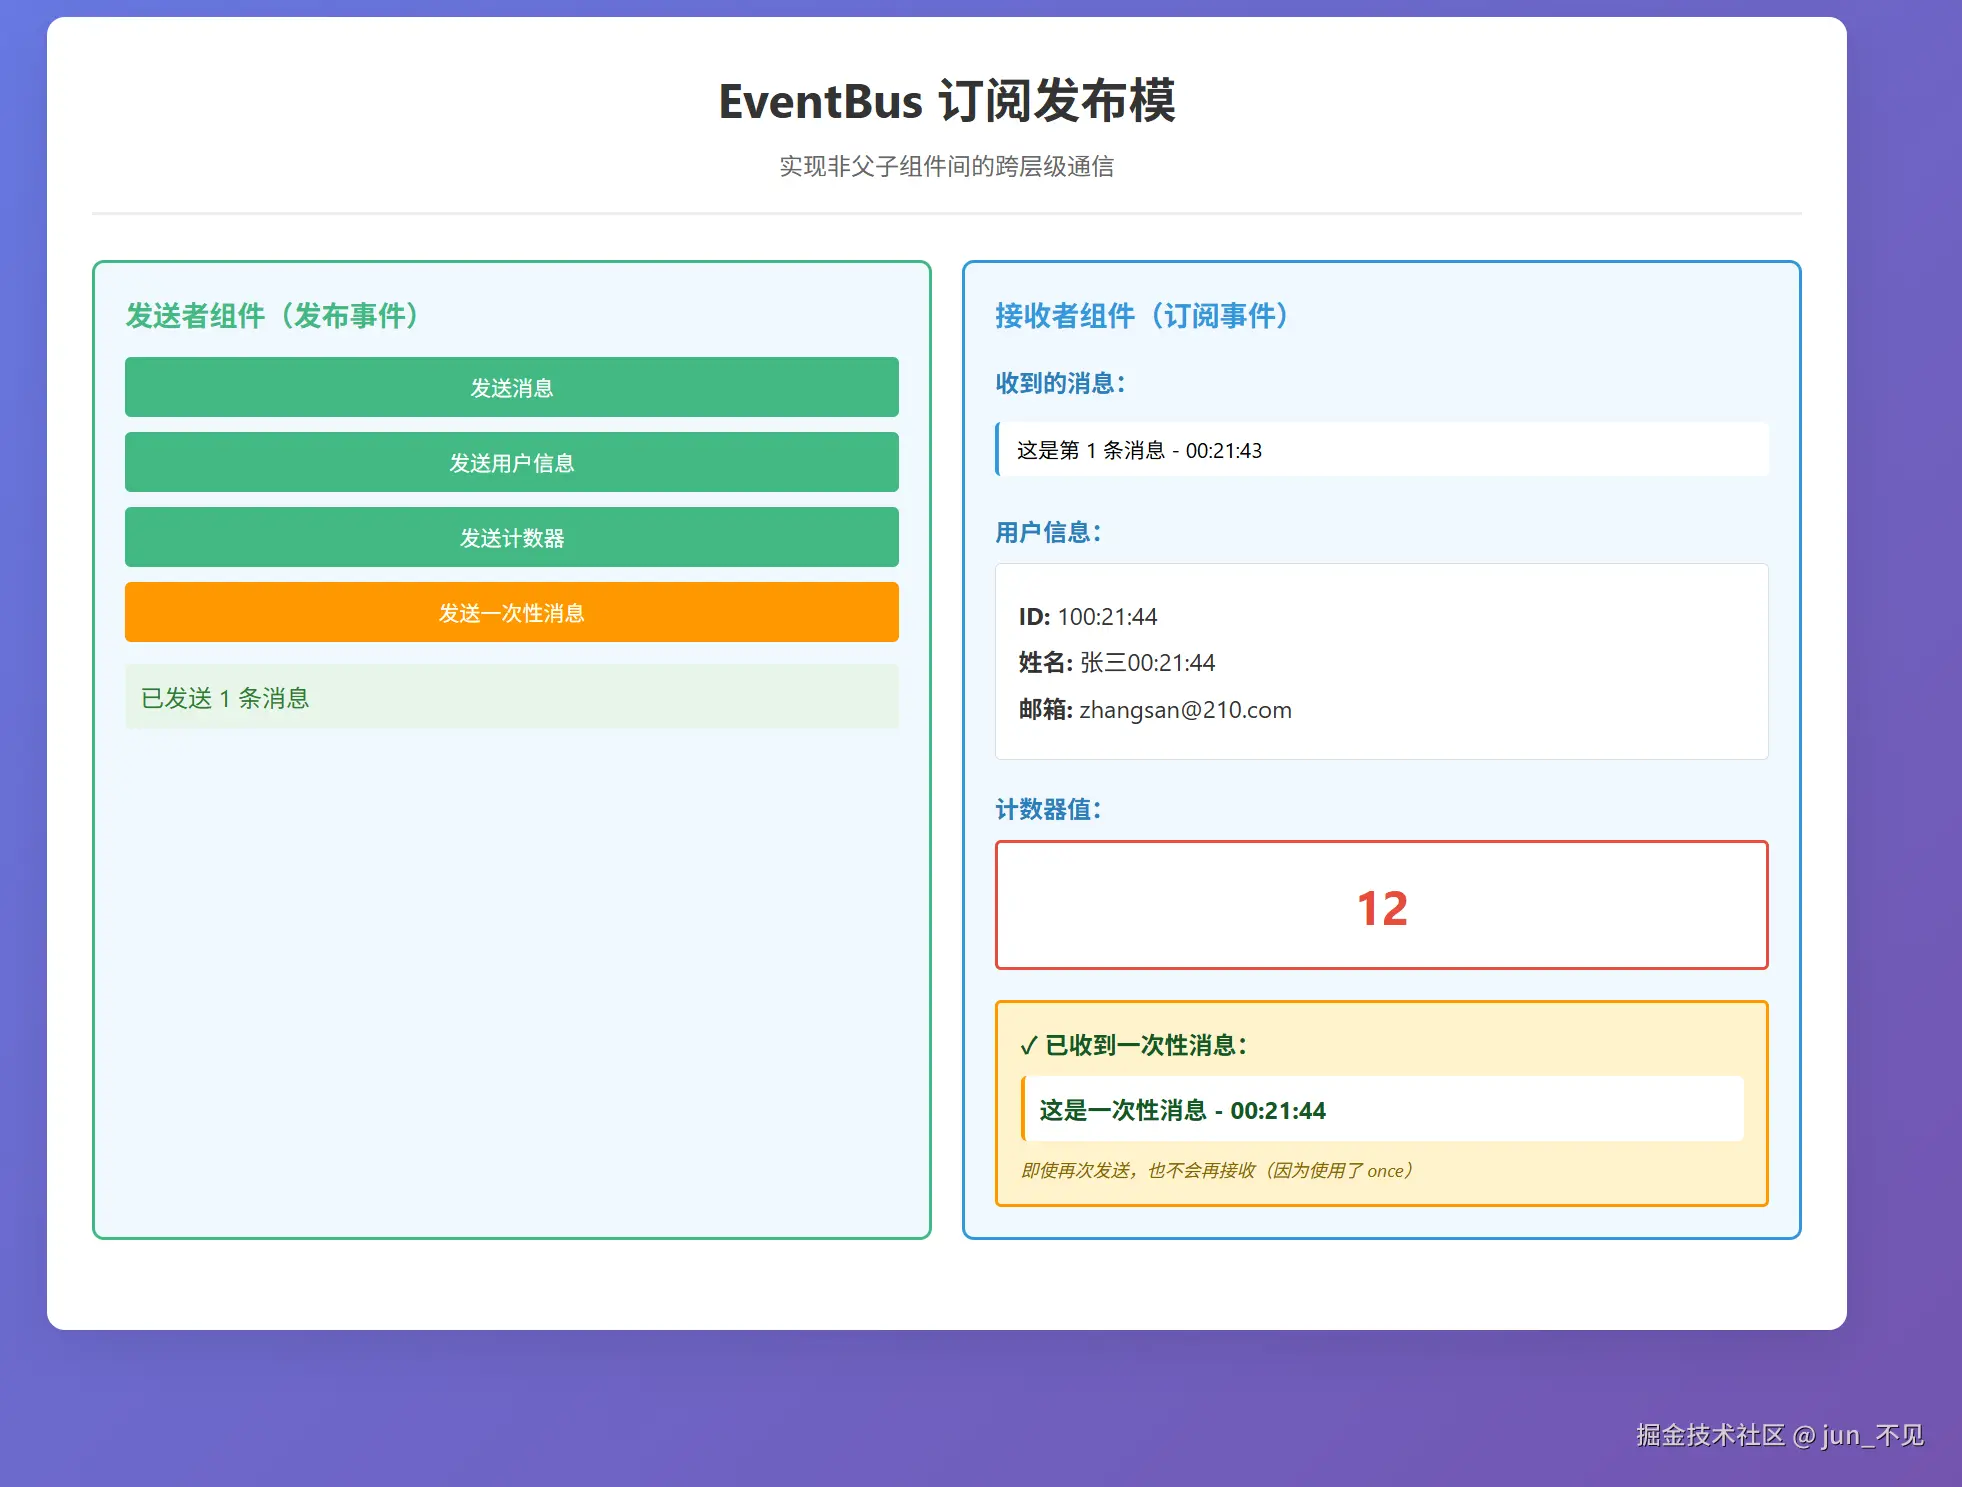Image resolution: width=1962 pixels, height=1487 pixels.
Task: Click the 发送消息 green button
Action: click(511, 387)
